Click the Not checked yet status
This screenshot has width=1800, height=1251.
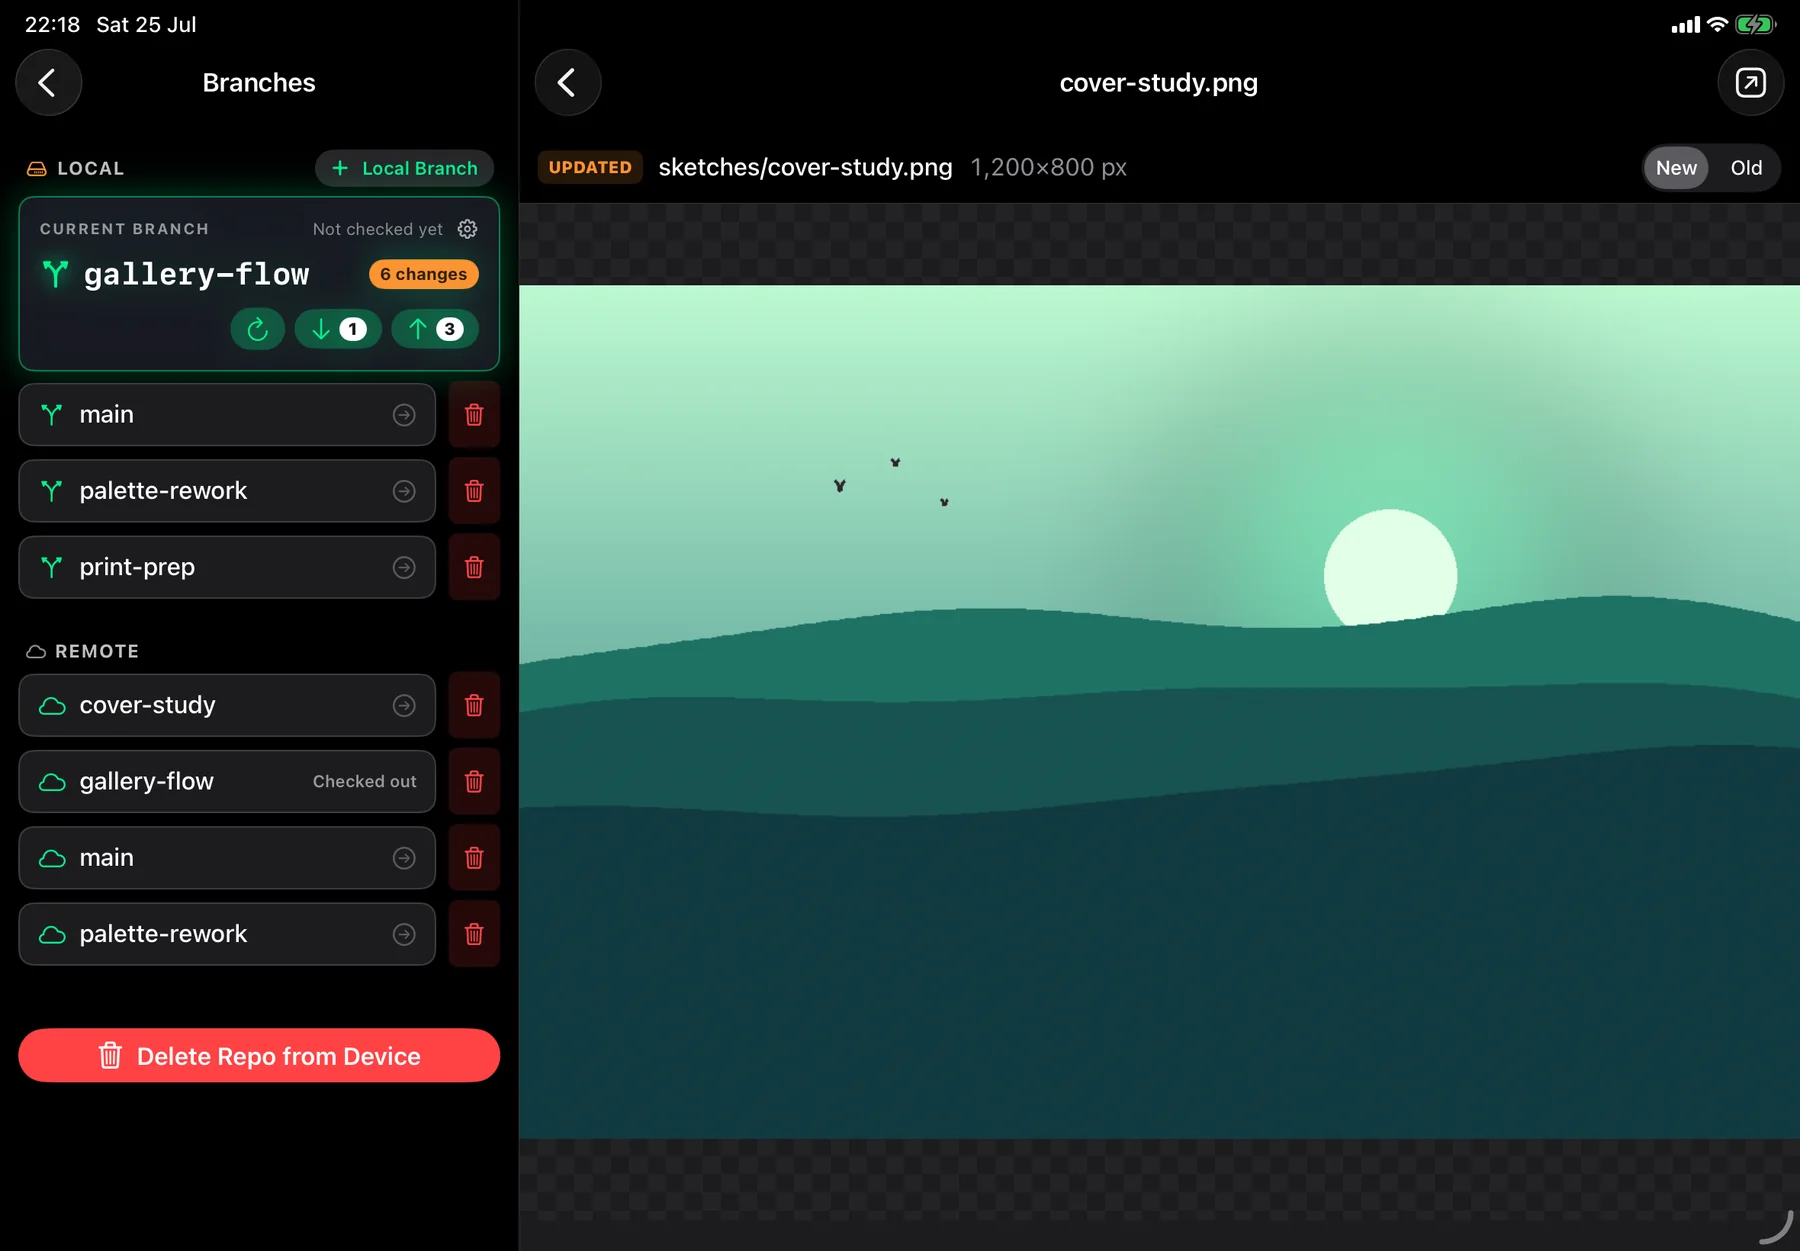coord(377,229)
